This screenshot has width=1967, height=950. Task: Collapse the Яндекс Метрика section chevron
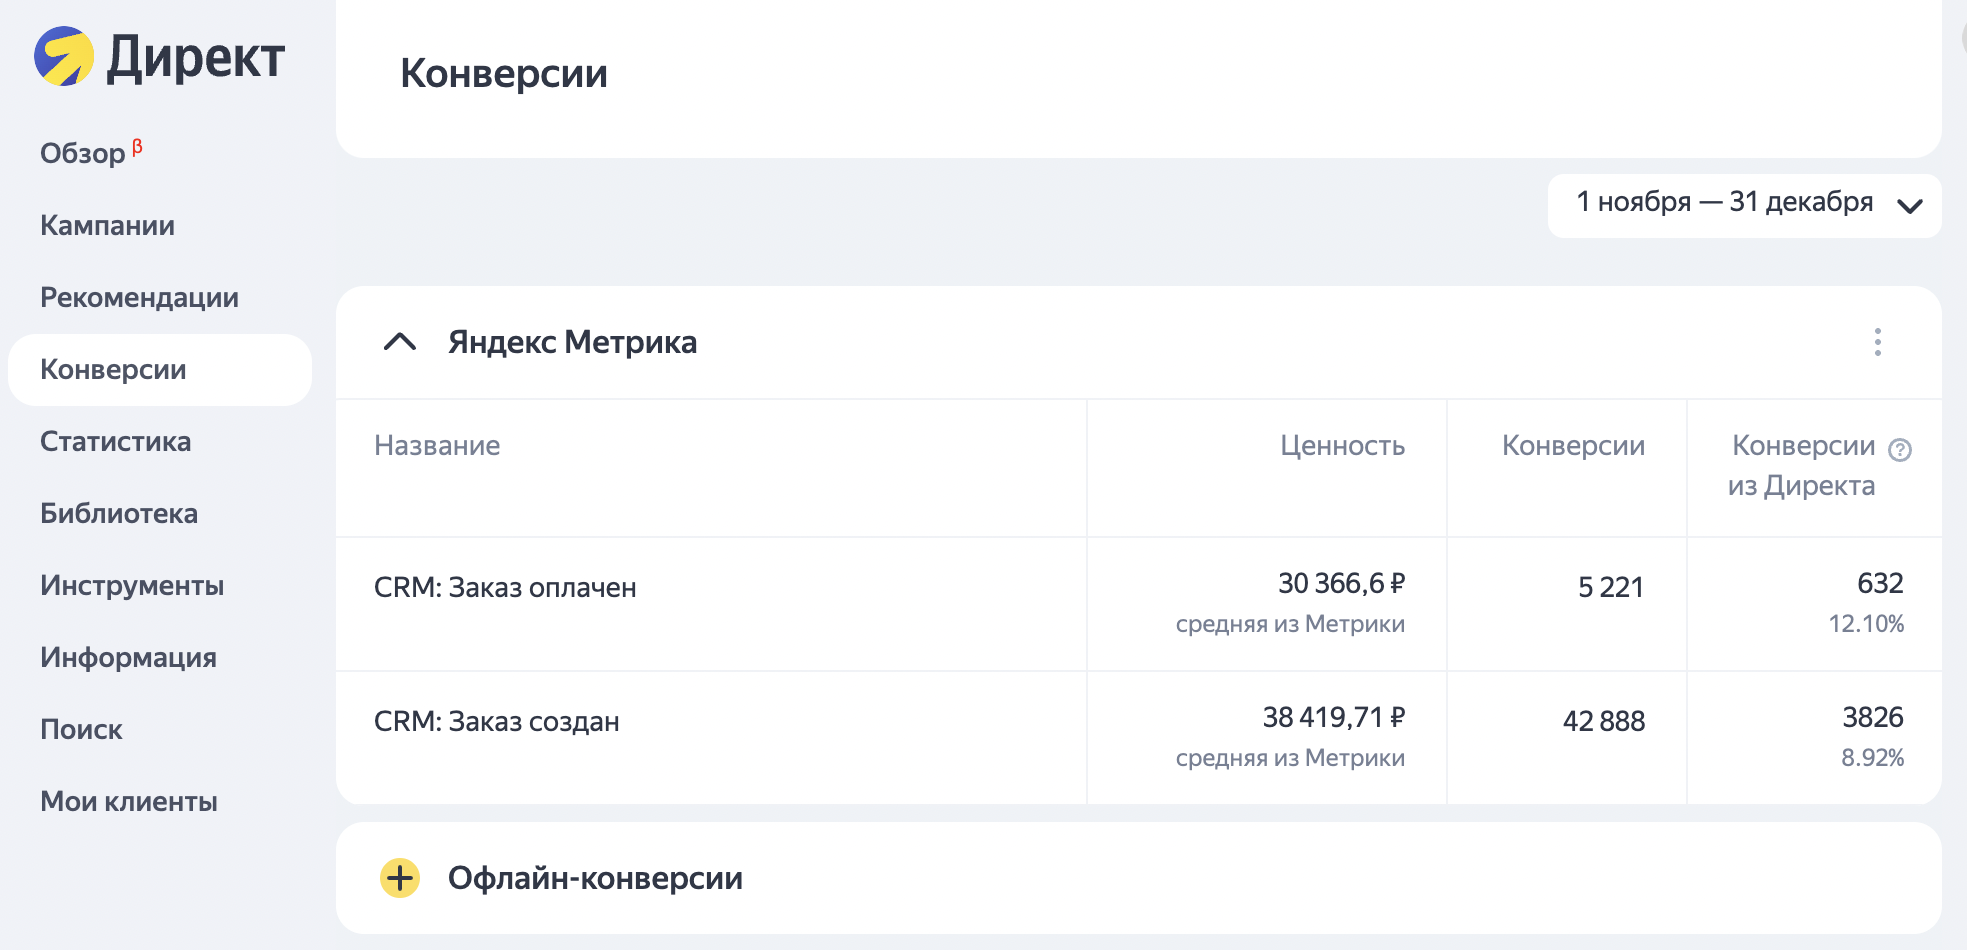pos(400,342)
